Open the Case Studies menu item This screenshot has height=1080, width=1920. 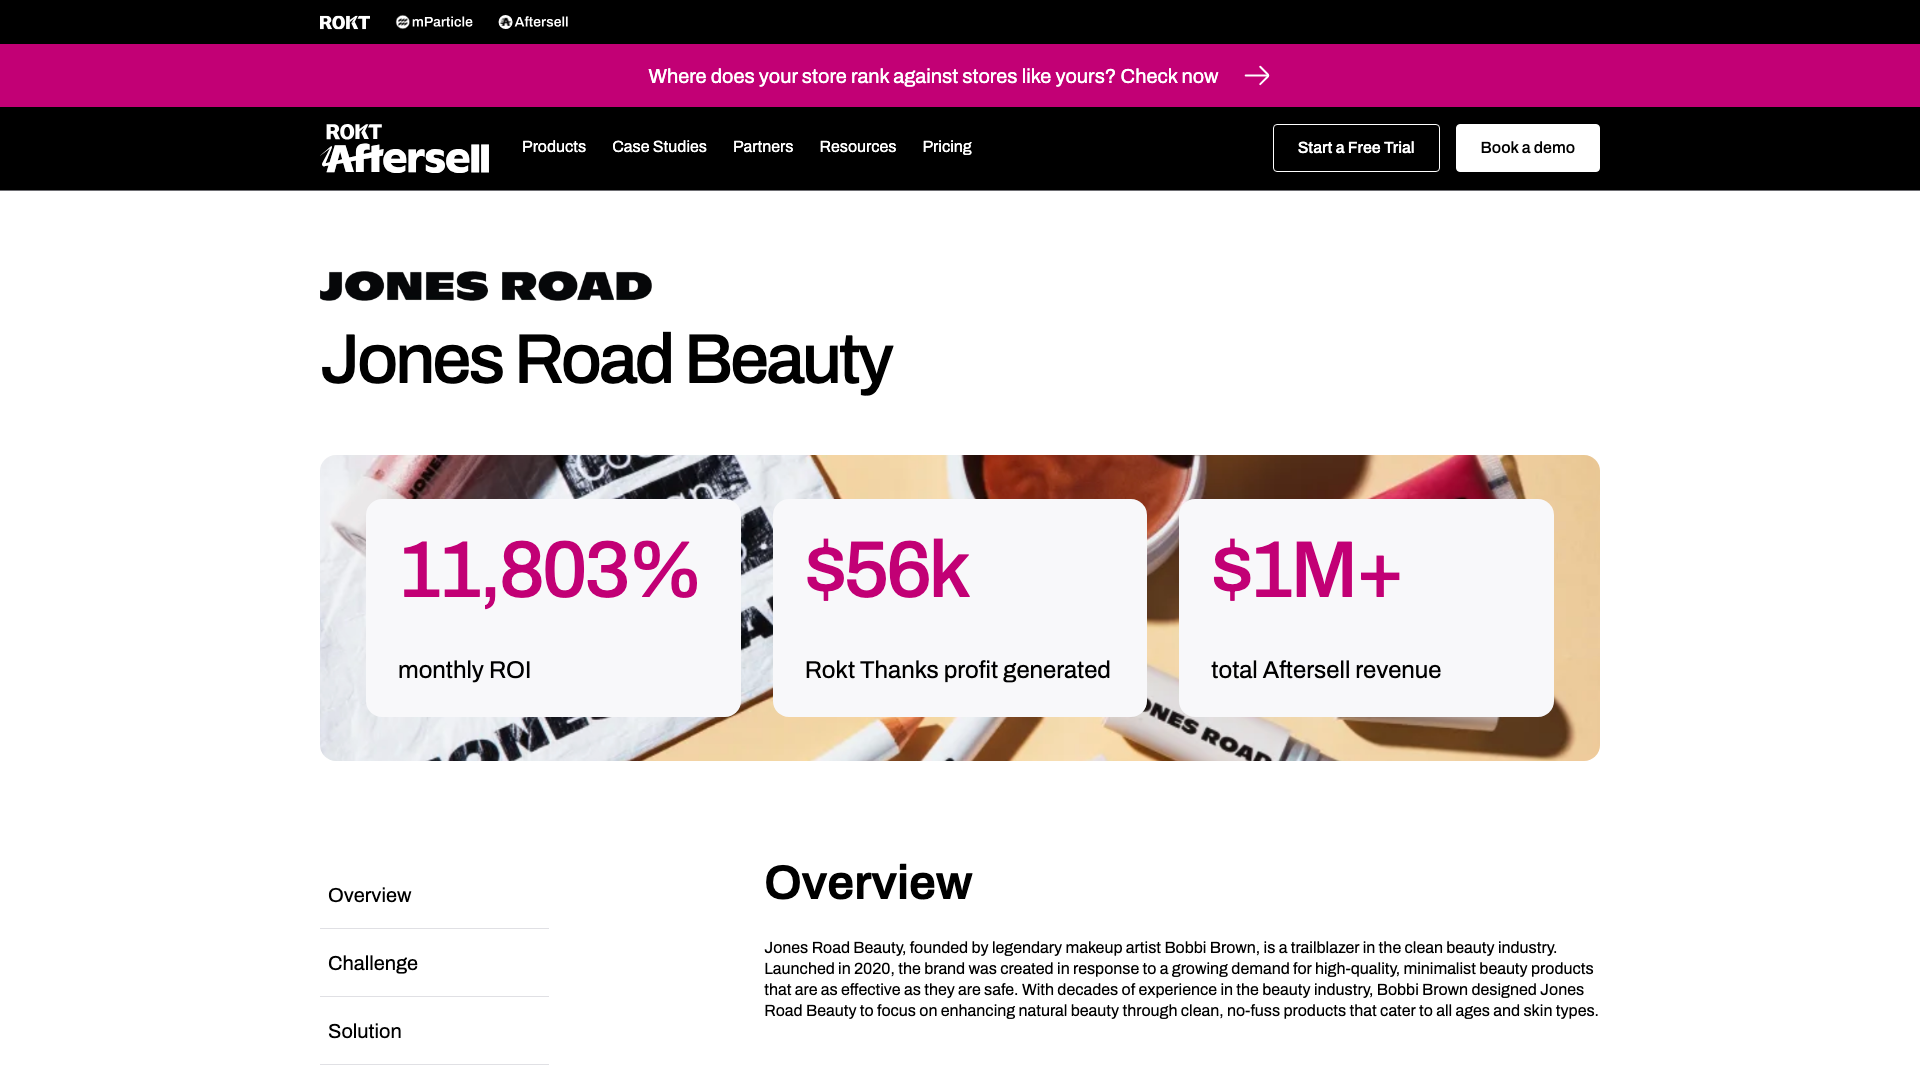point(659,147)
